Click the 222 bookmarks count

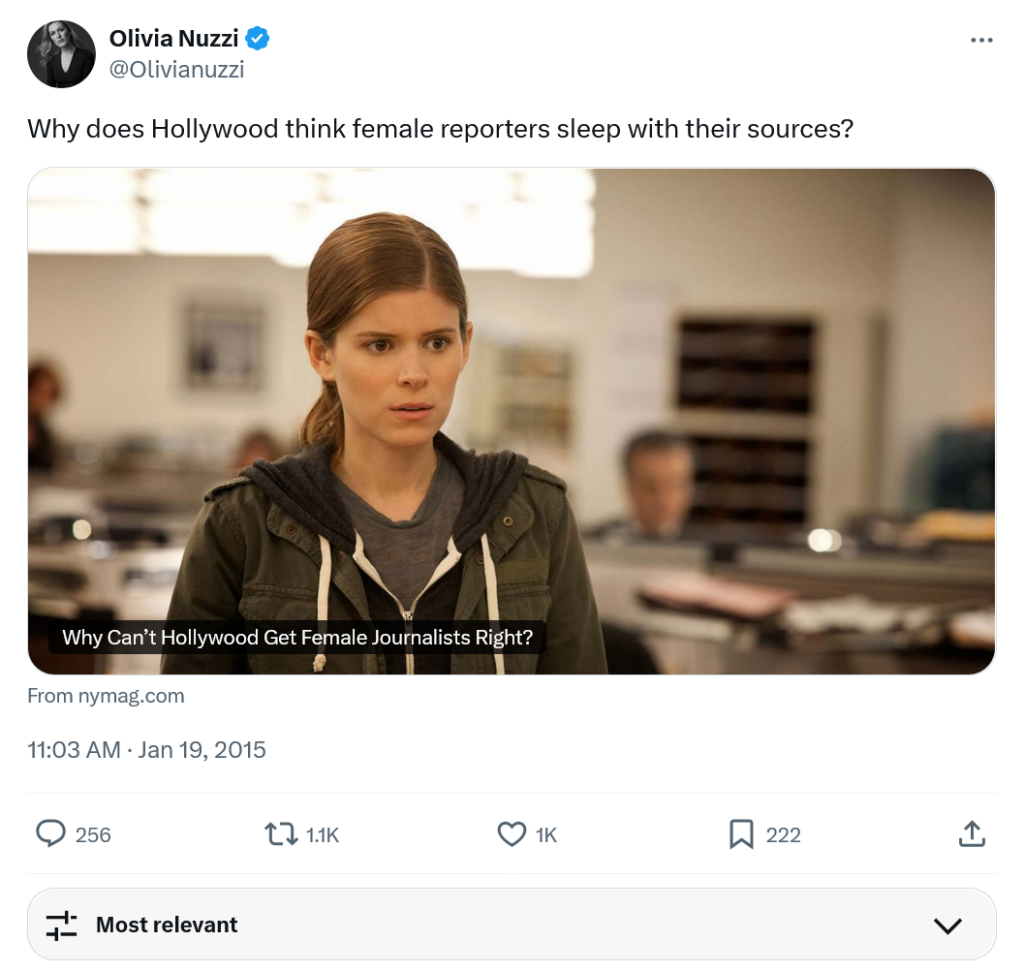point(783,835)
